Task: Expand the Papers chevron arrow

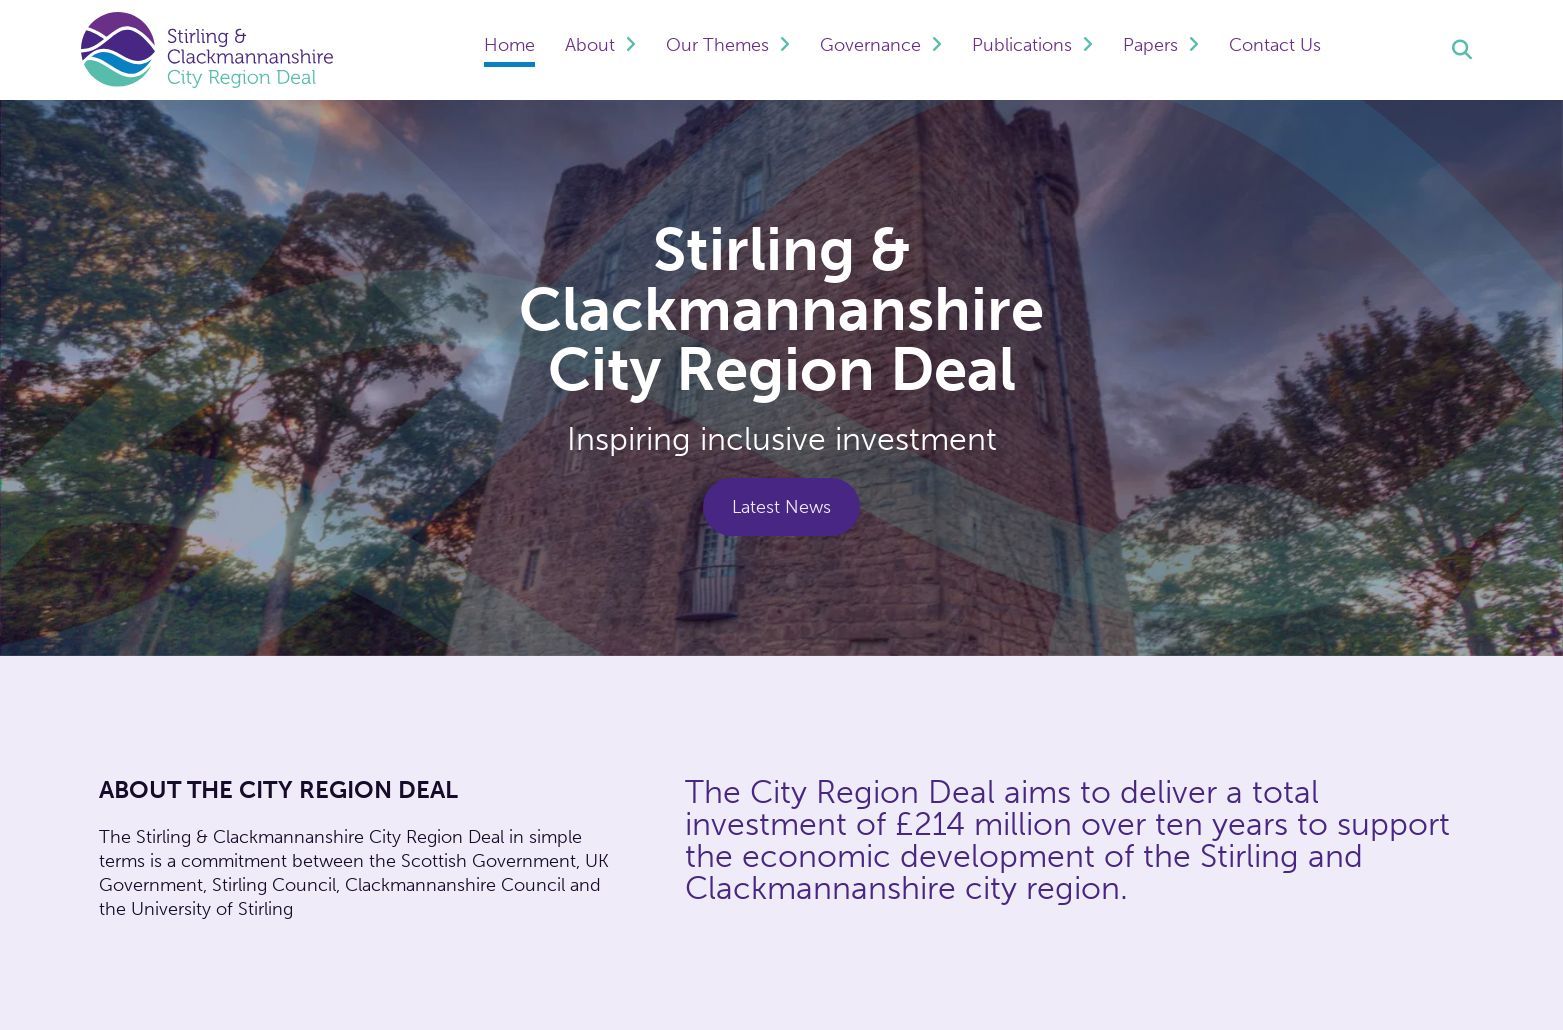Action: point(1194,44)
